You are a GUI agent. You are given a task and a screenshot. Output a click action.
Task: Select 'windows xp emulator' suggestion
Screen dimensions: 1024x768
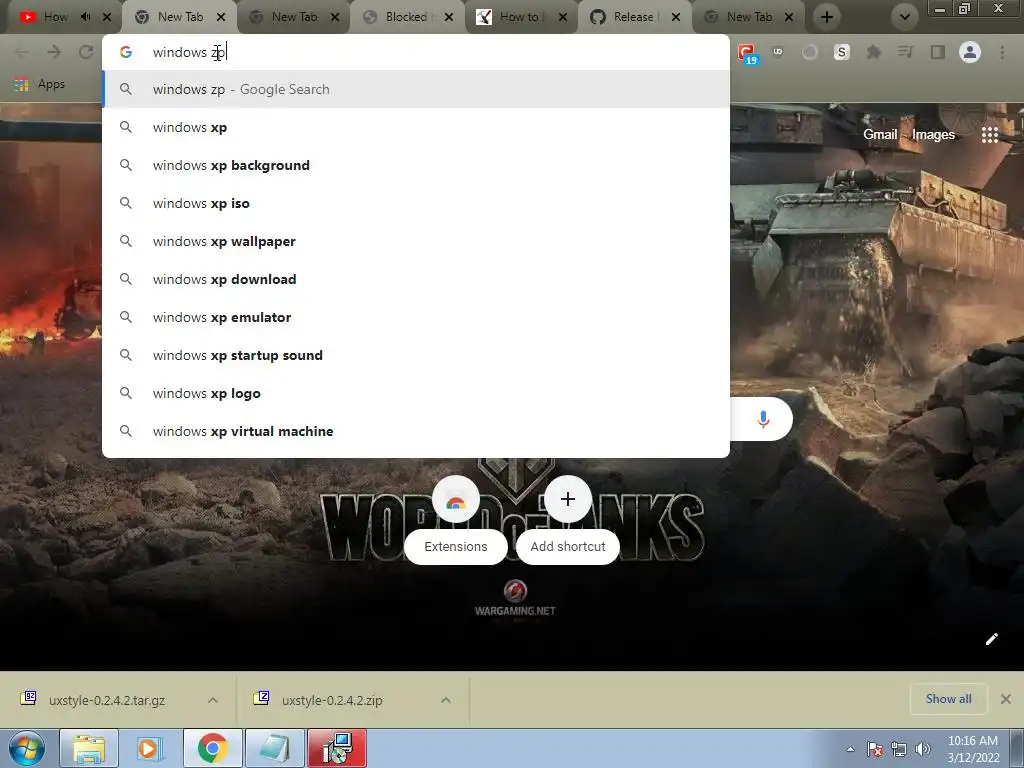tap(415, 317)
